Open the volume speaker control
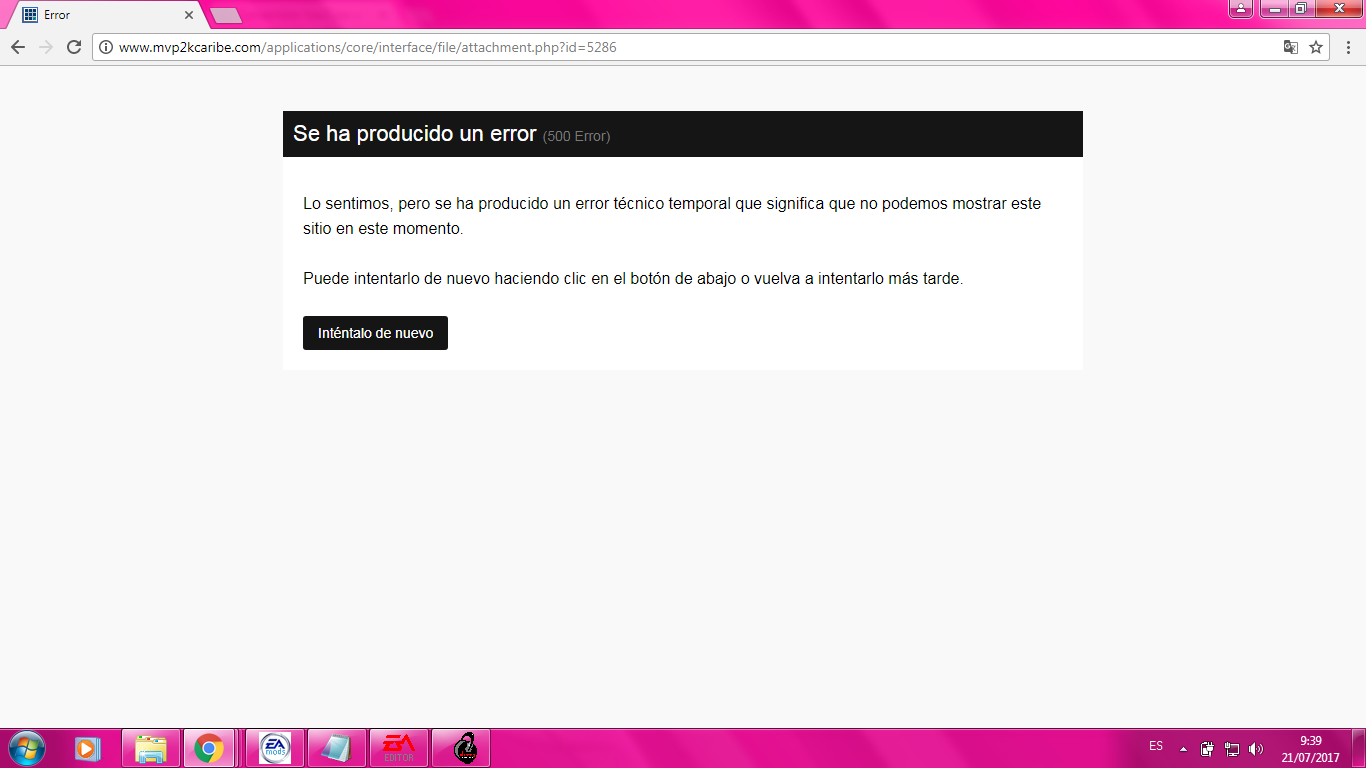Screen dimensions: 1366x768 click(1256, 748)
